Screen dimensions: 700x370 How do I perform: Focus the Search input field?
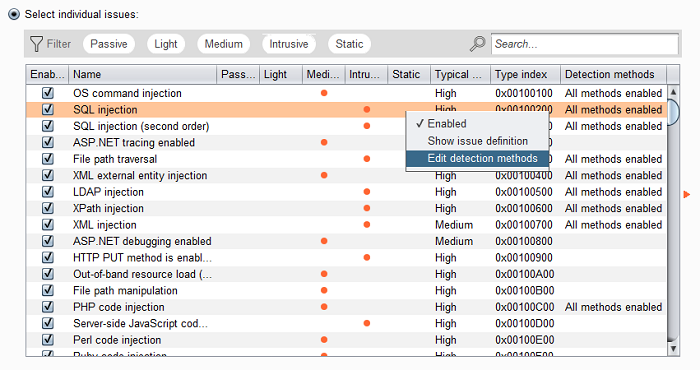click(584, 44)
